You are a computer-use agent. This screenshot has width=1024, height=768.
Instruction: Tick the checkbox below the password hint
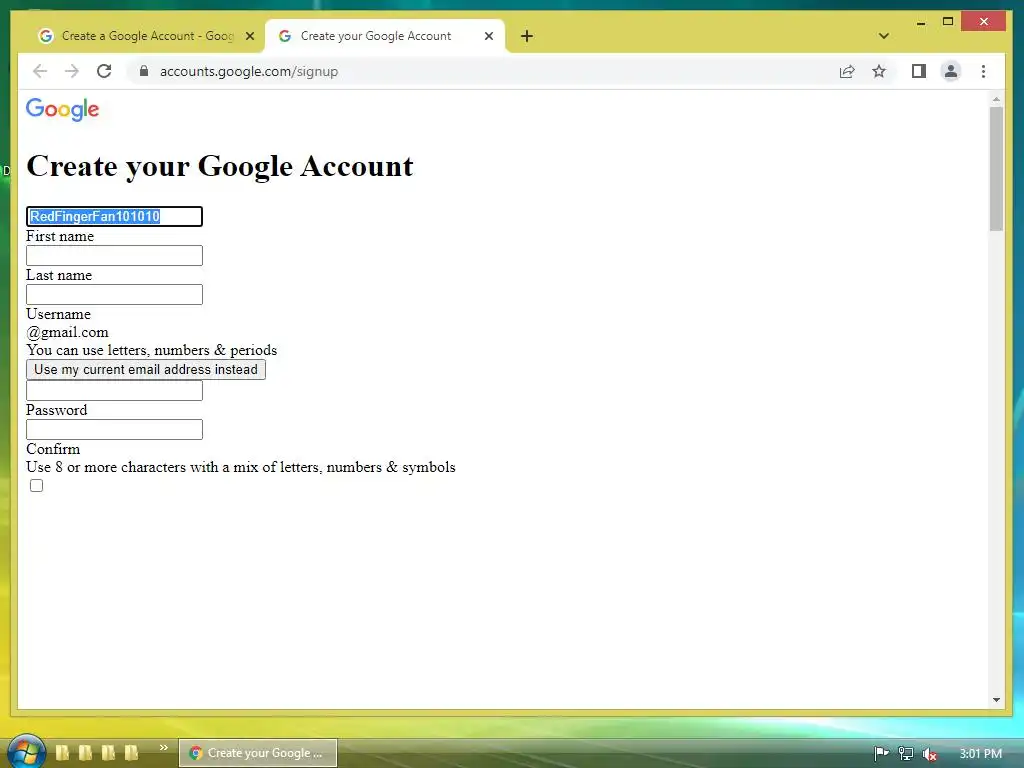click(37, 485)
